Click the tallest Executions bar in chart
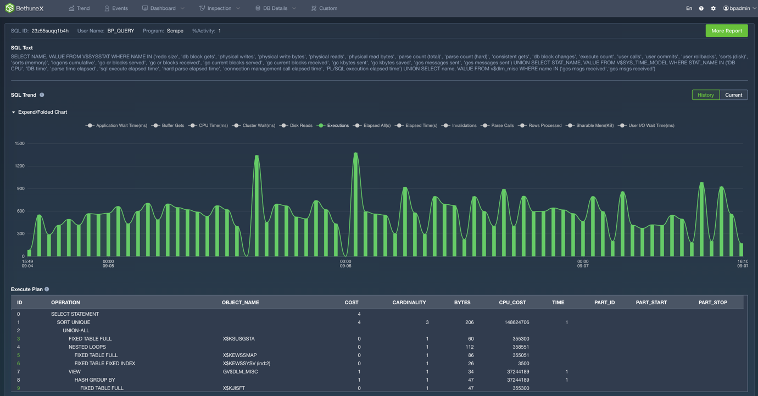The image size is (758, 396). tap(356, 205)
